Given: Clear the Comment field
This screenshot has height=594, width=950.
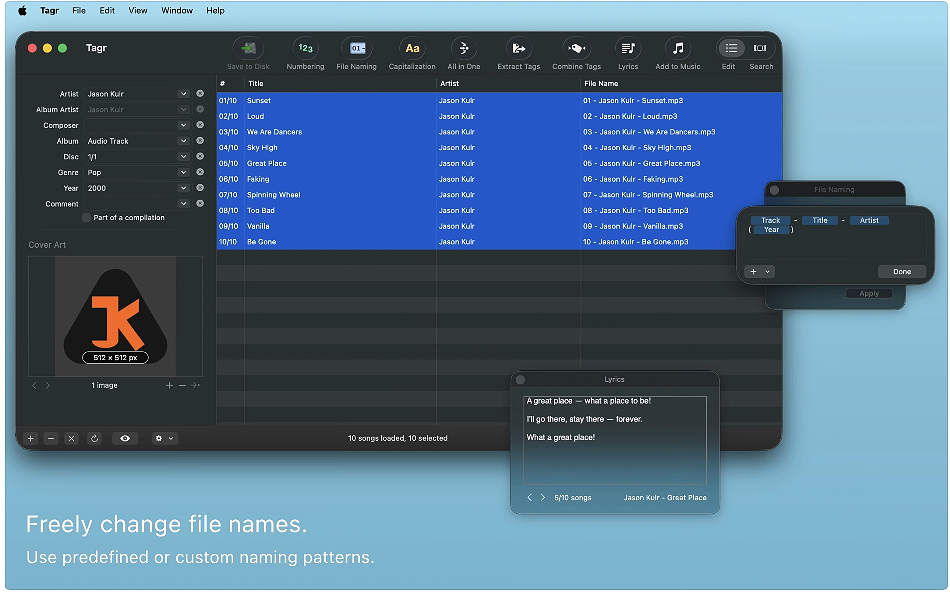Looking at the screenshot, I should tap(200, 204).
